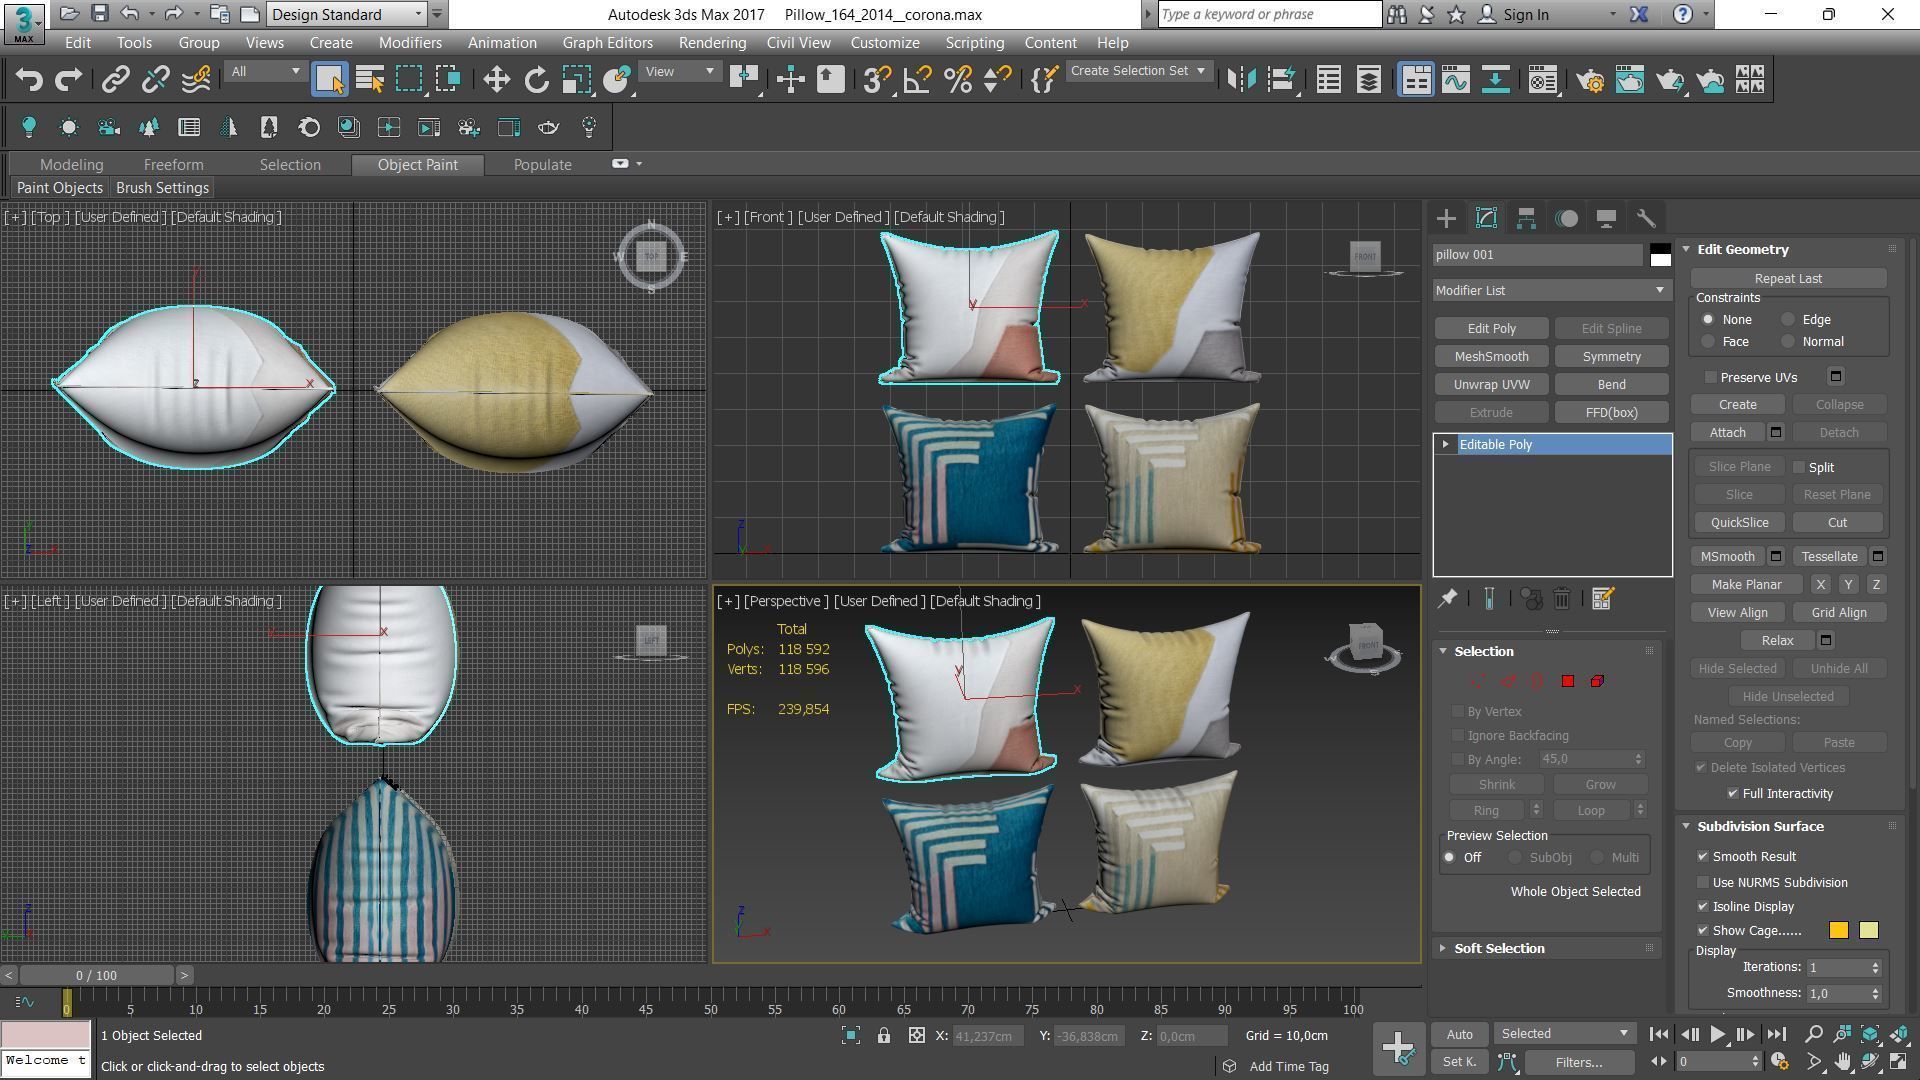Switch to the Populate ribbon tab

(542, 165)
